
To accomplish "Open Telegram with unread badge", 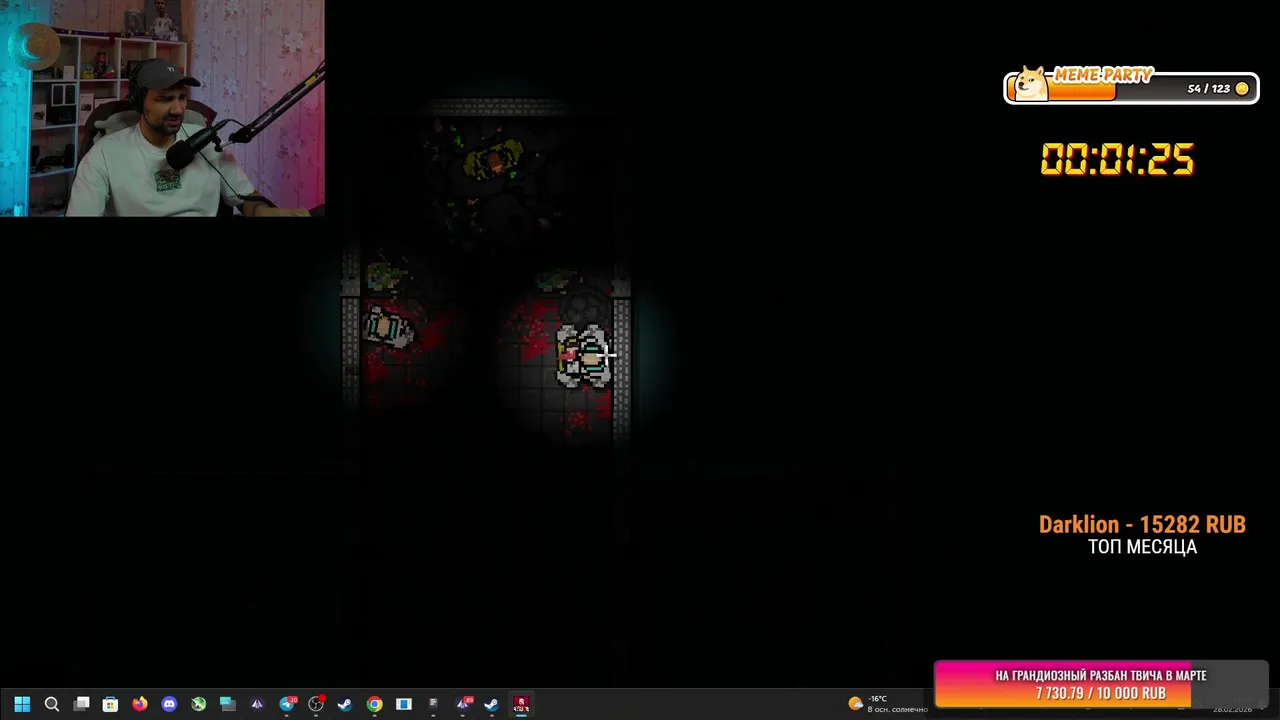I will pos(287,704).
